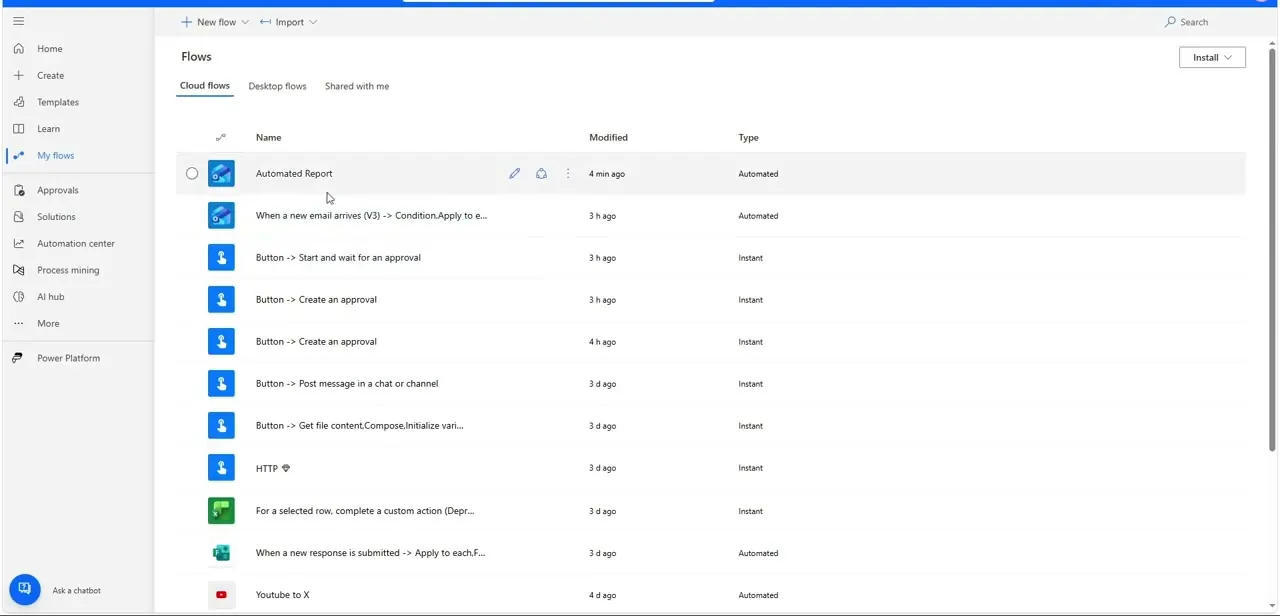Click the Create plus icon in sidebar

click(18, 75)
